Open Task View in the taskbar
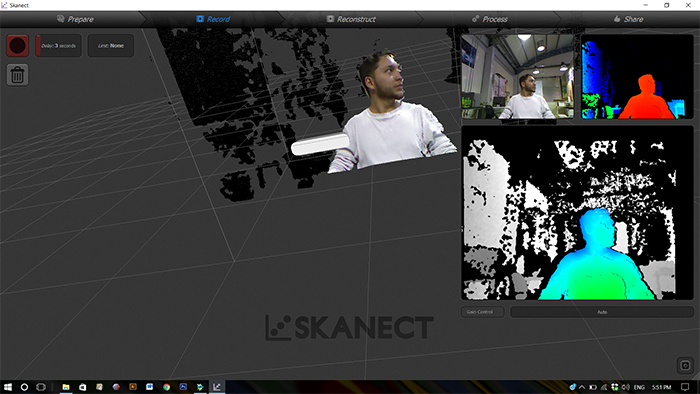The image size is (700, 394). pyautogui.click(x=41, y=387)
